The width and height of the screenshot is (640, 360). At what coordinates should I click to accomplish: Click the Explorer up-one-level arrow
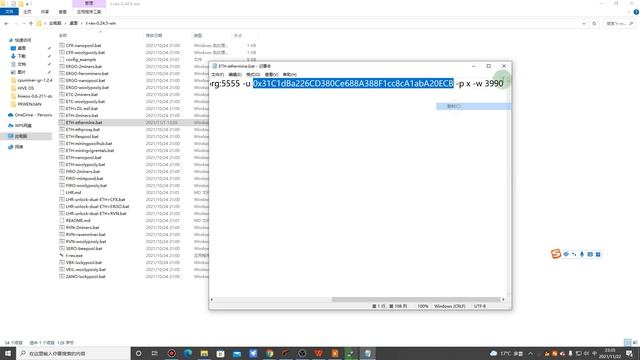(31, 23)
